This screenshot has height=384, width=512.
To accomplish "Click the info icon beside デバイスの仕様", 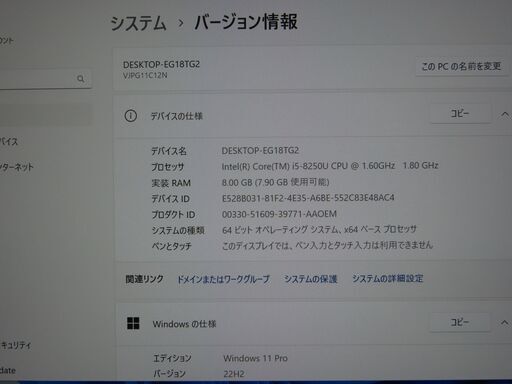I will (x=130, y=116).
